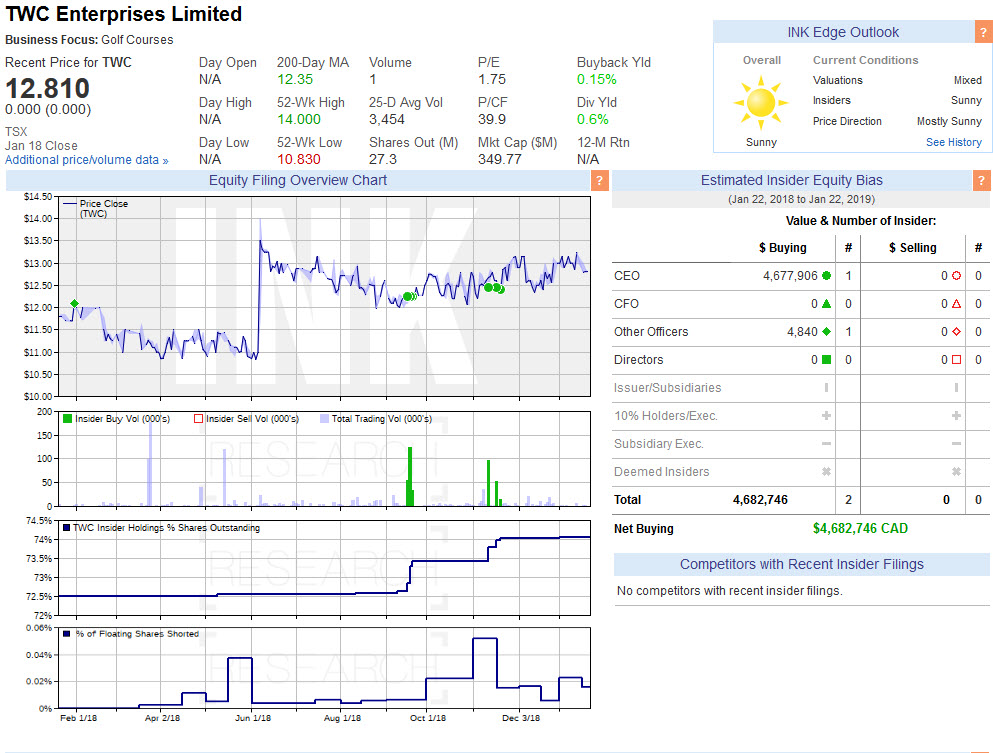Click the INK Edge Outlook panel title

coord(843,32)
